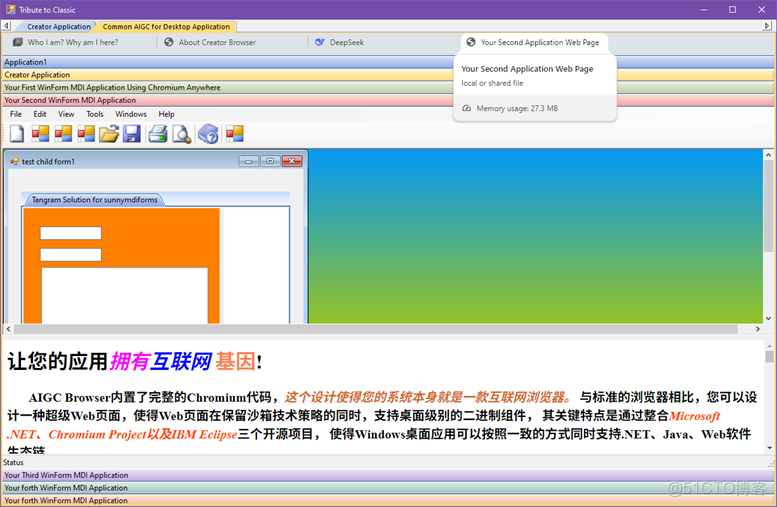Click the 'Status' bar text
The width and height of the screenshot is (777, 507).
13,462
